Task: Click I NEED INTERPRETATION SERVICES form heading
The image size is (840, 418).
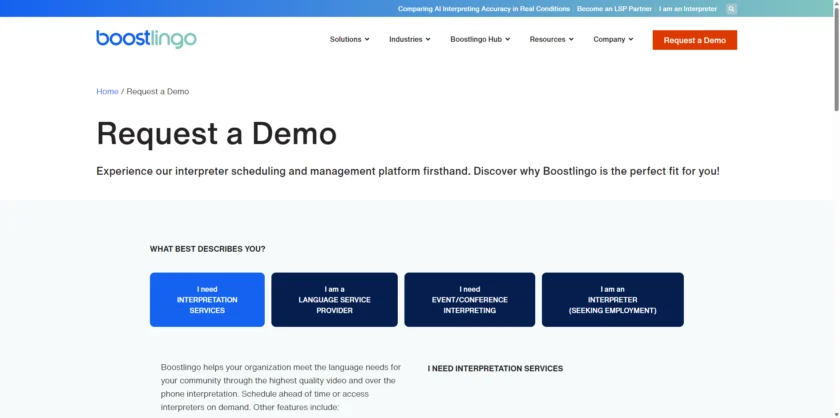Action: coord(495,369)
